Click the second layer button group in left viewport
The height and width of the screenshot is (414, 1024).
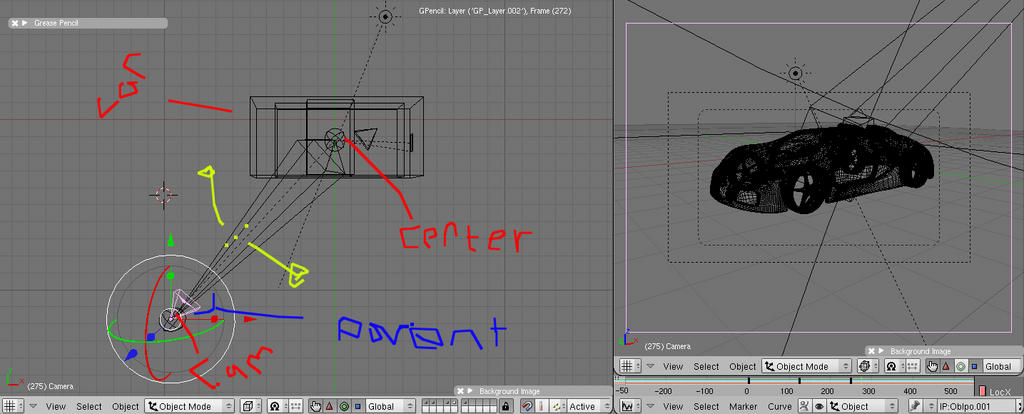coord(479,406)
